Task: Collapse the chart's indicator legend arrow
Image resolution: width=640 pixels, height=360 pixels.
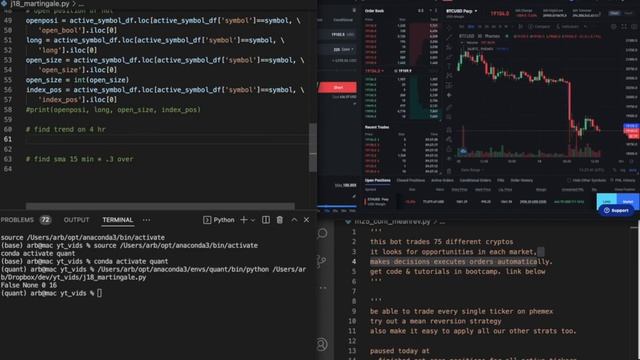Action: [x=462, y=42]
